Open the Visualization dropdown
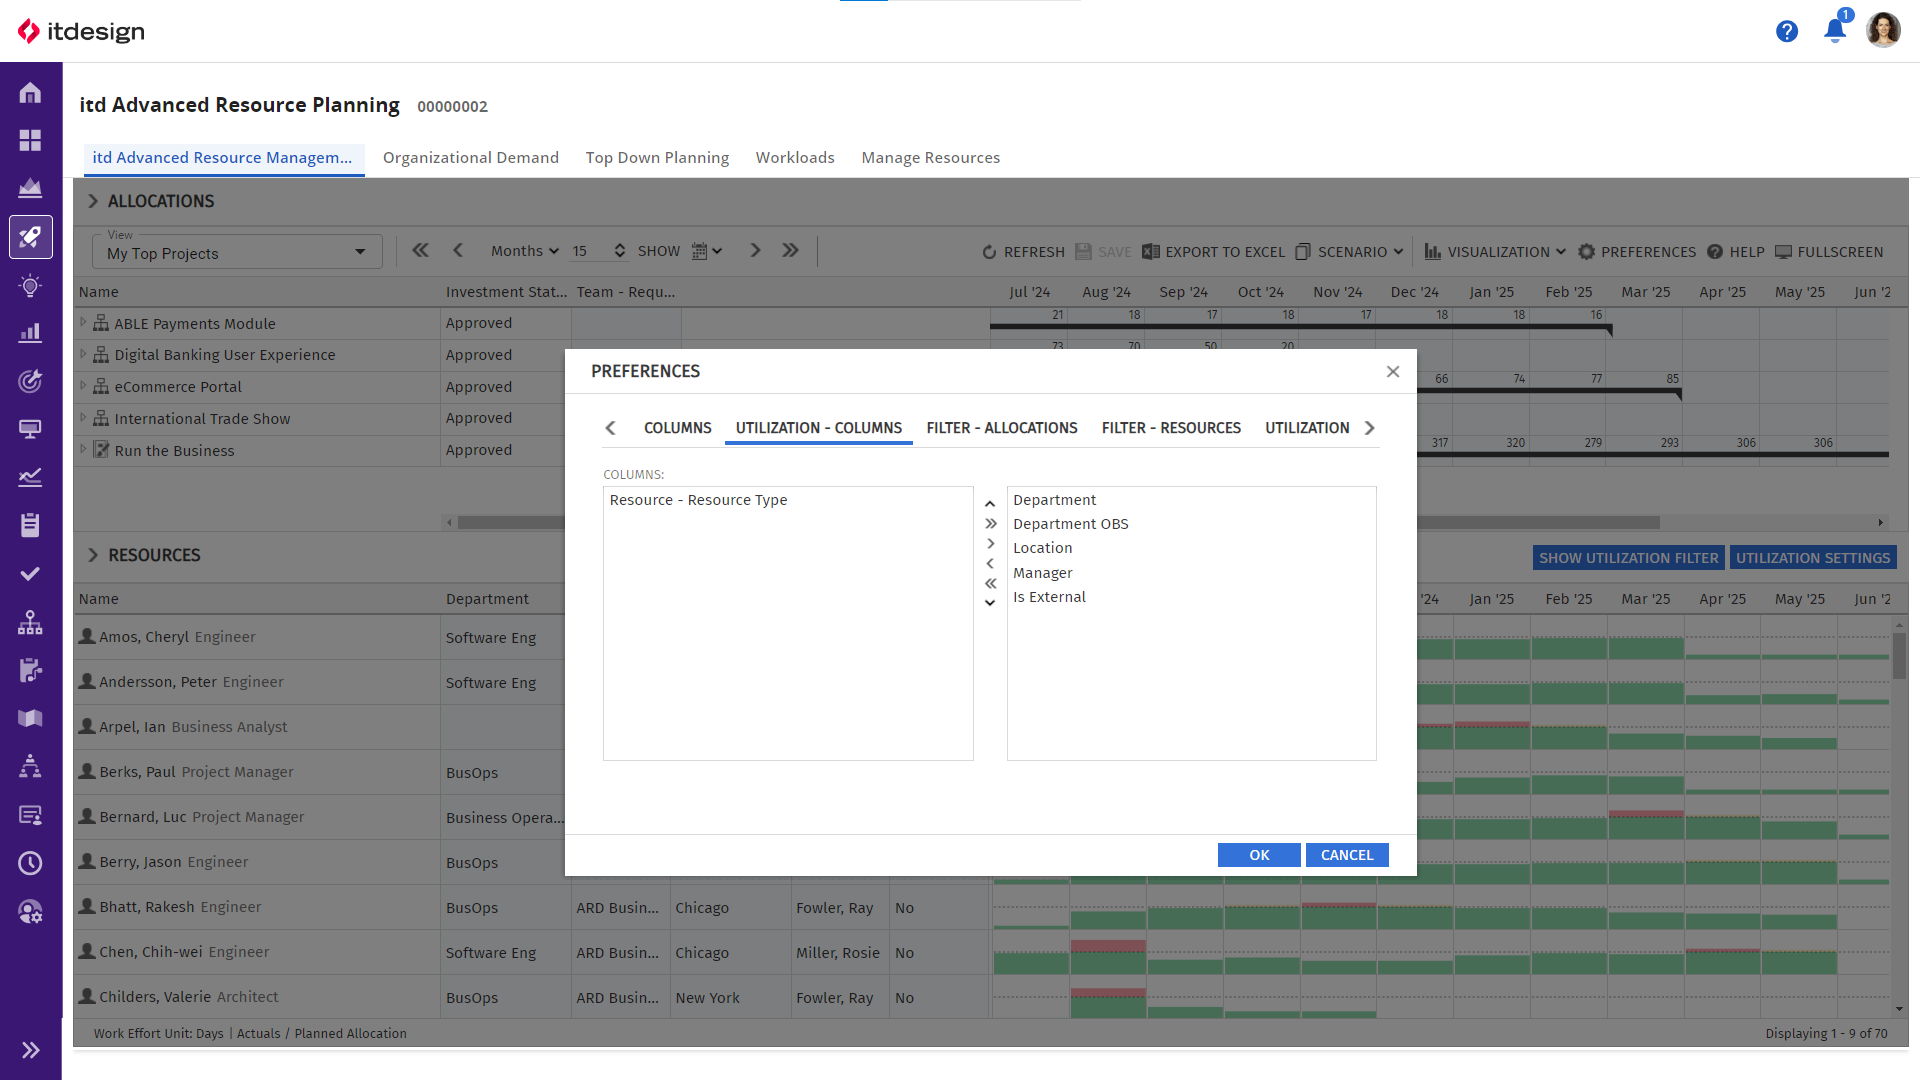 coord(1495,252)
